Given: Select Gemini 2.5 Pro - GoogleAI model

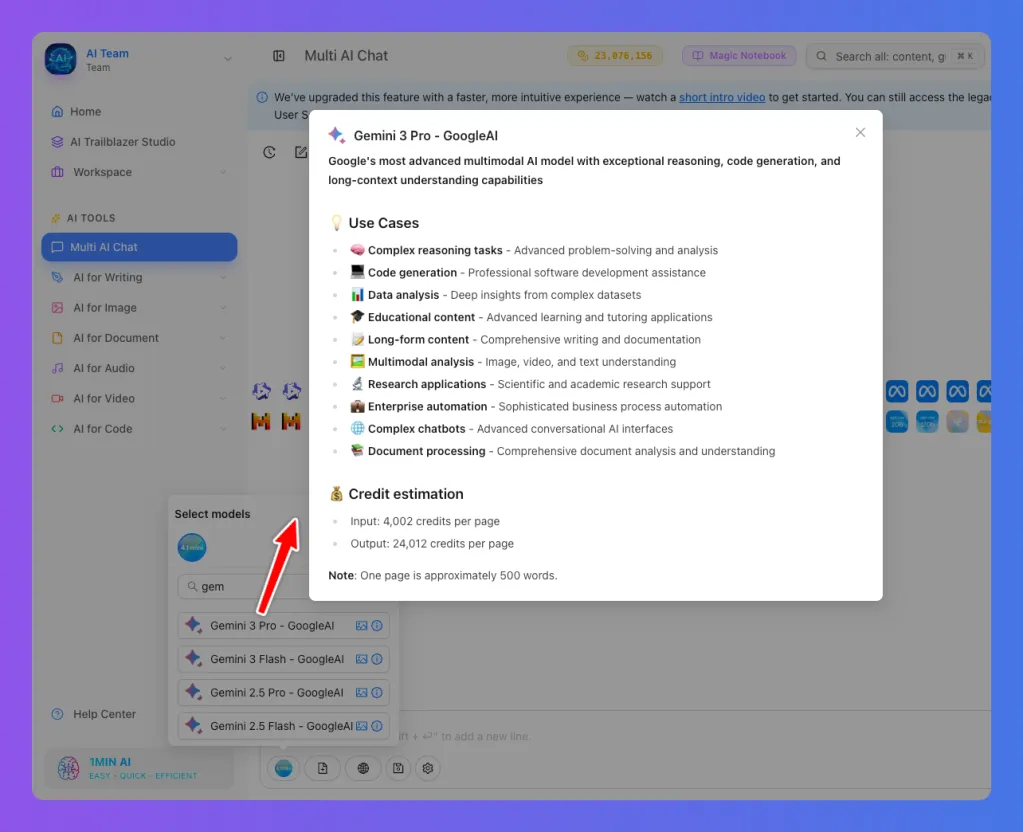Looking at the screenshot, I should coord(283,692).
